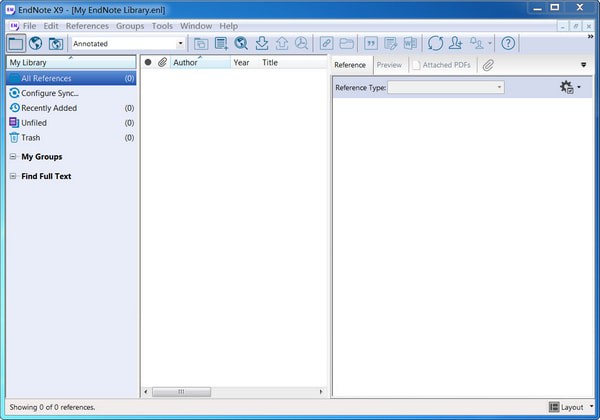600x420 pixels.
Task: Click the horizontal scrollbar in reference list
Action: tap(181, 391)
